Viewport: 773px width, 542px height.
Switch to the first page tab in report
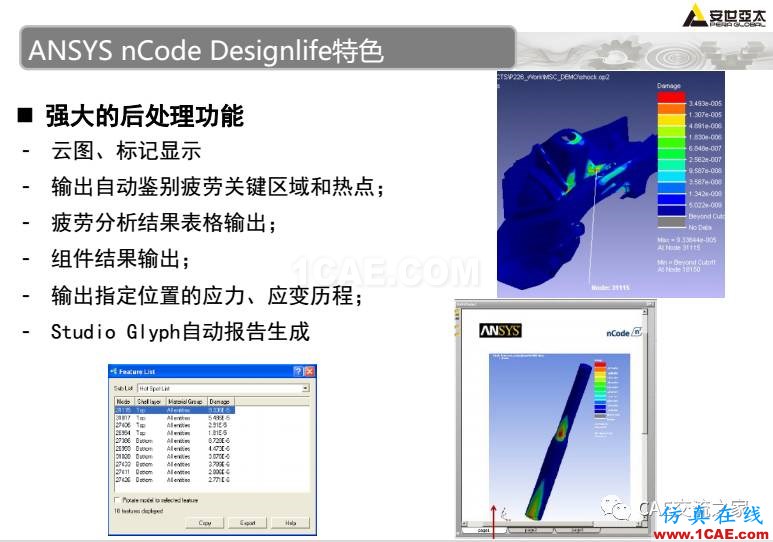click(484, 531)
